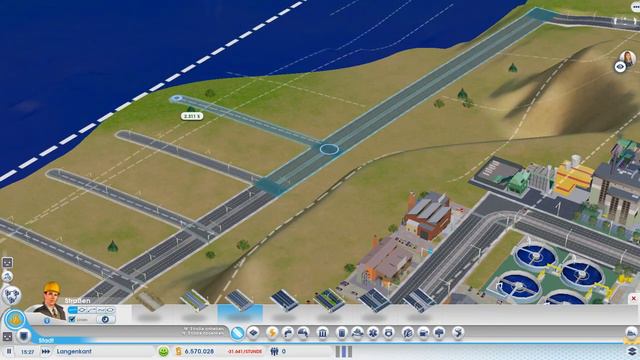The height and width of the screenshot is (360, 640).
Task: Click the game clock showing 15:27
Action: pos(27,351)
